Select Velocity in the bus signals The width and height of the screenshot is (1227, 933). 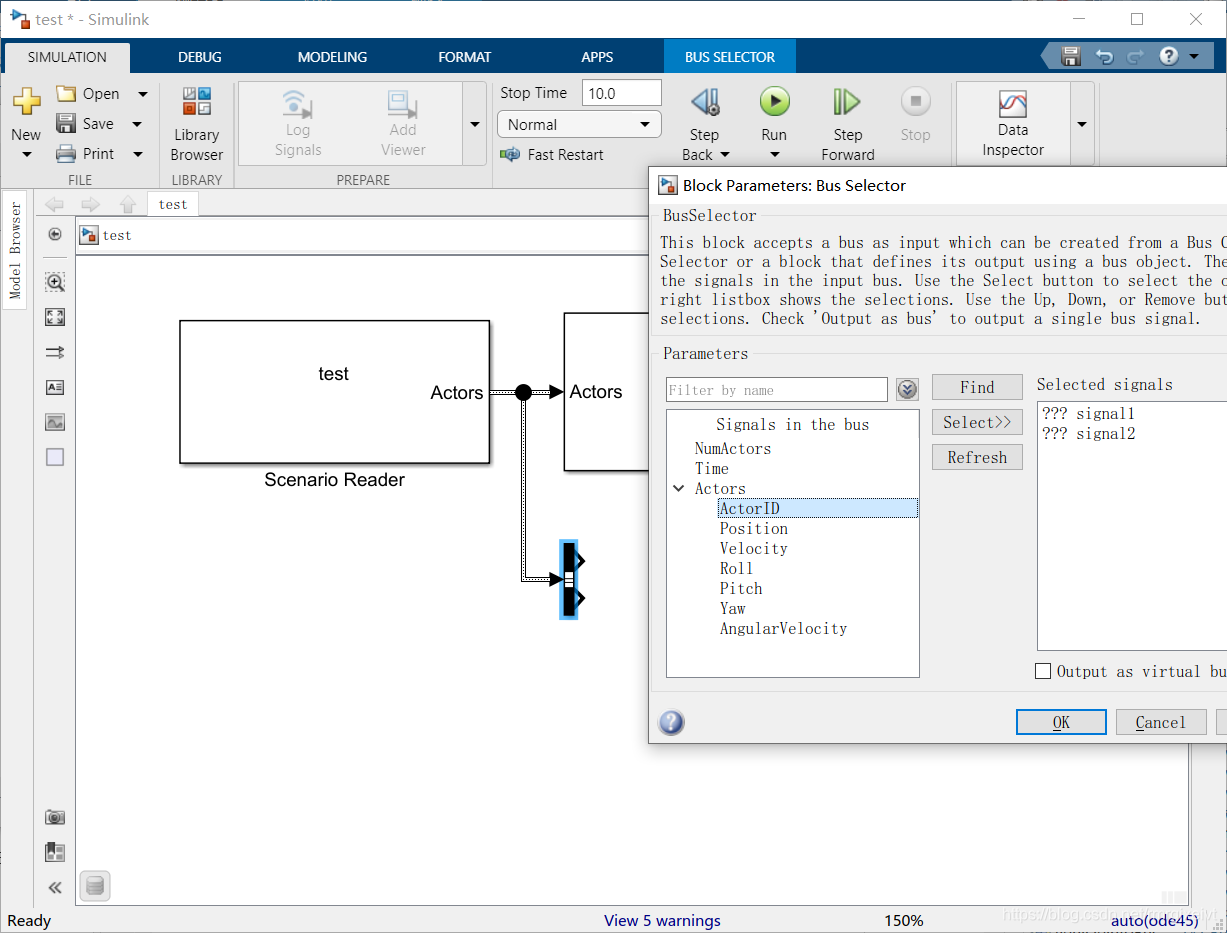754,548
